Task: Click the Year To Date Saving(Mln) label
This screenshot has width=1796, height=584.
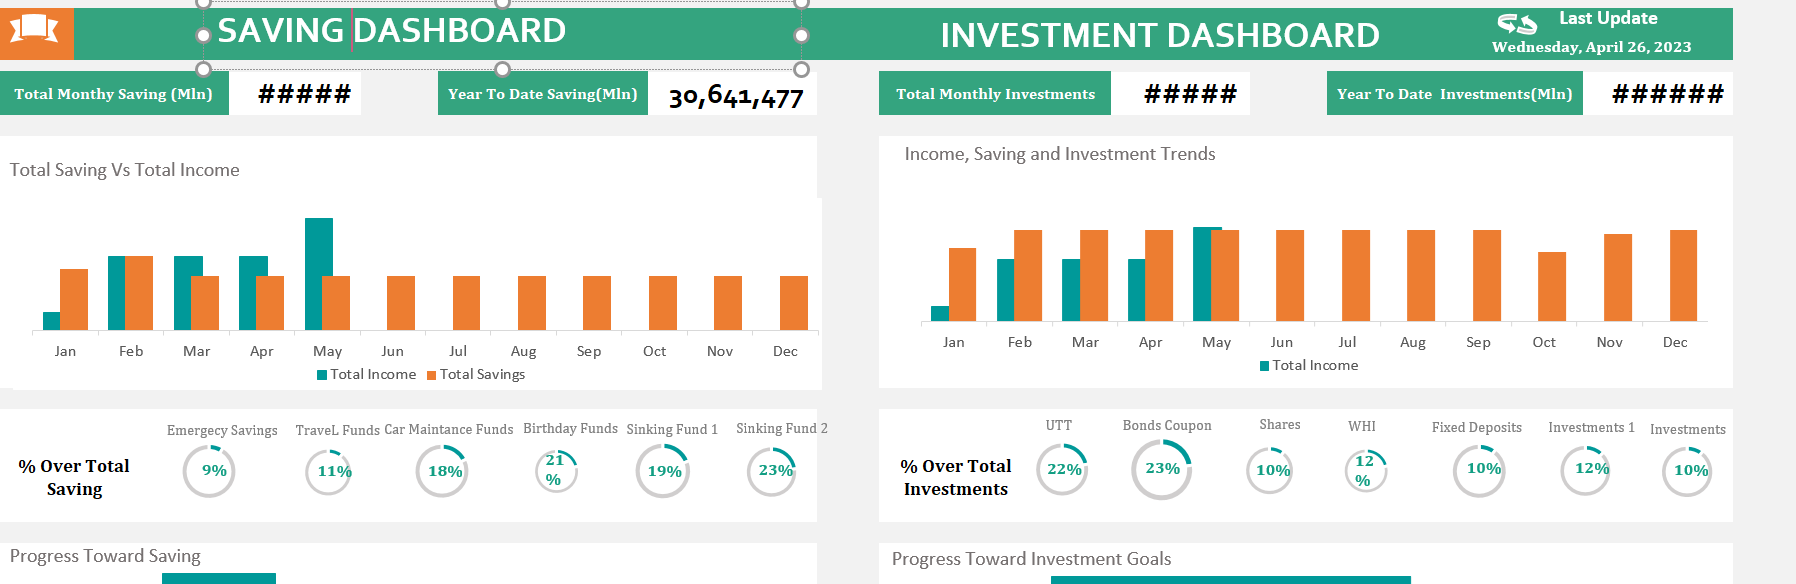Action: 542,94
